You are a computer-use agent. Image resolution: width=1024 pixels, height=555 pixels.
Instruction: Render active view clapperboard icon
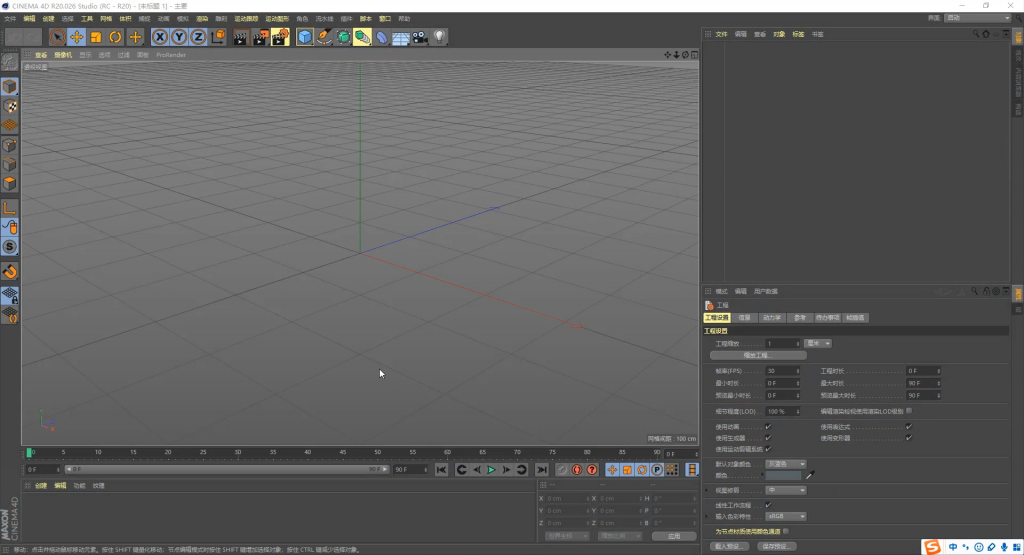pyautogui.click(x=240, y=37)
